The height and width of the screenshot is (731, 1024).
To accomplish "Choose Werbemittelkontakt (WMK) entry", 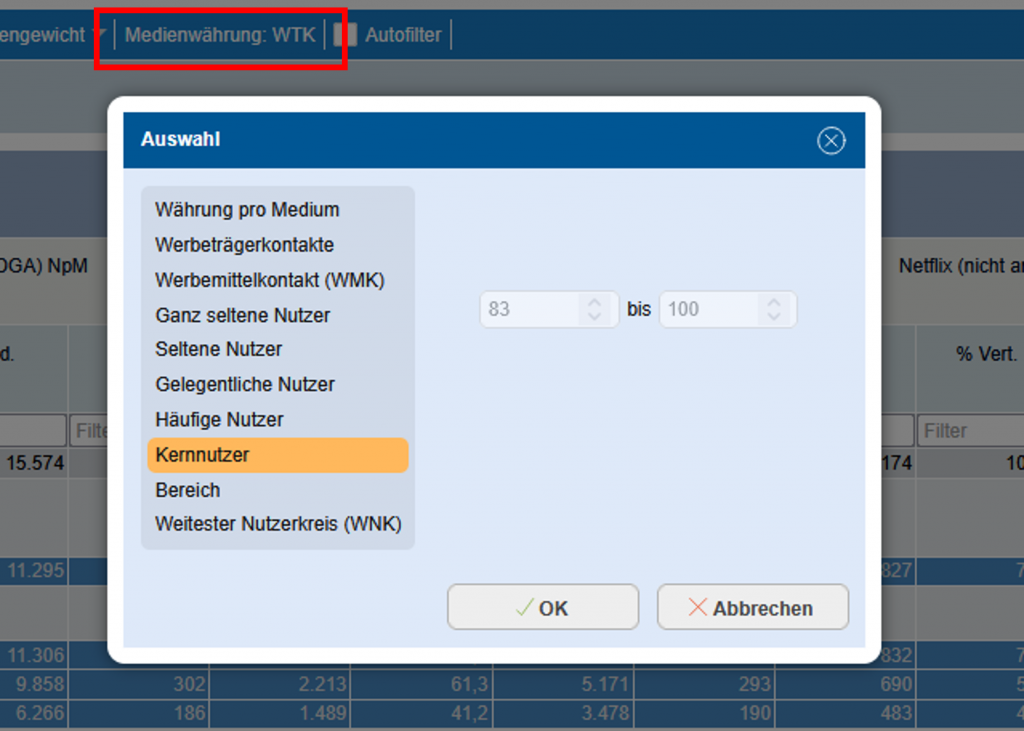I will tap(269, 280).
